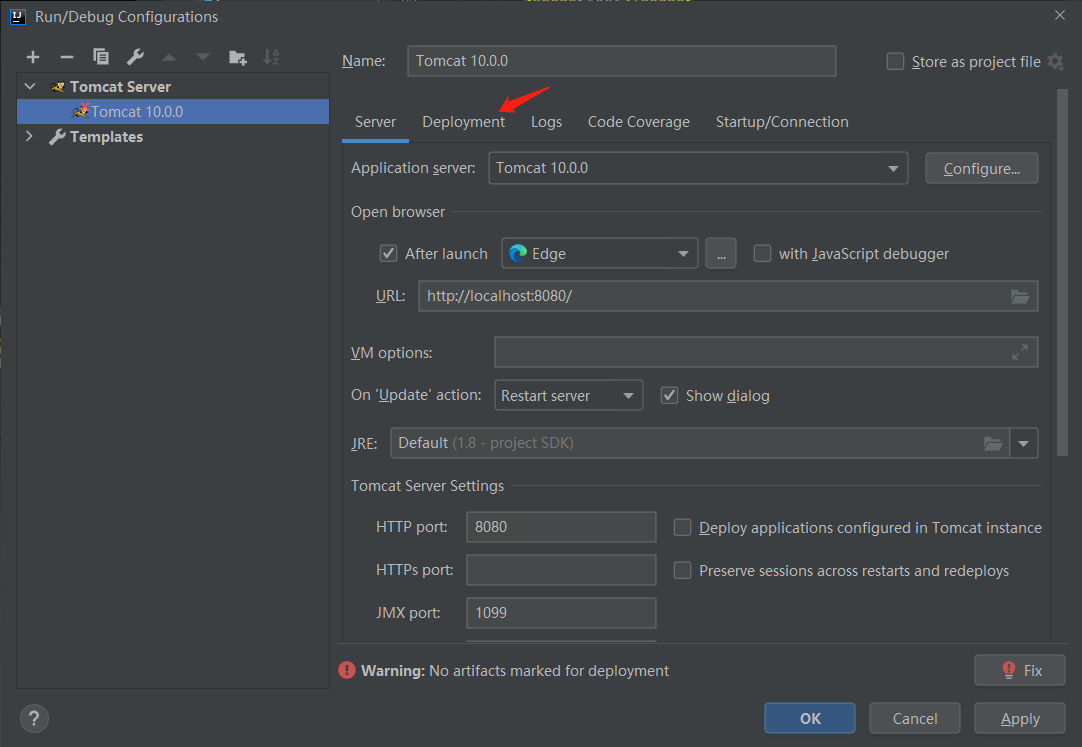Open the Edge browser dropdown

click(599, 254)
